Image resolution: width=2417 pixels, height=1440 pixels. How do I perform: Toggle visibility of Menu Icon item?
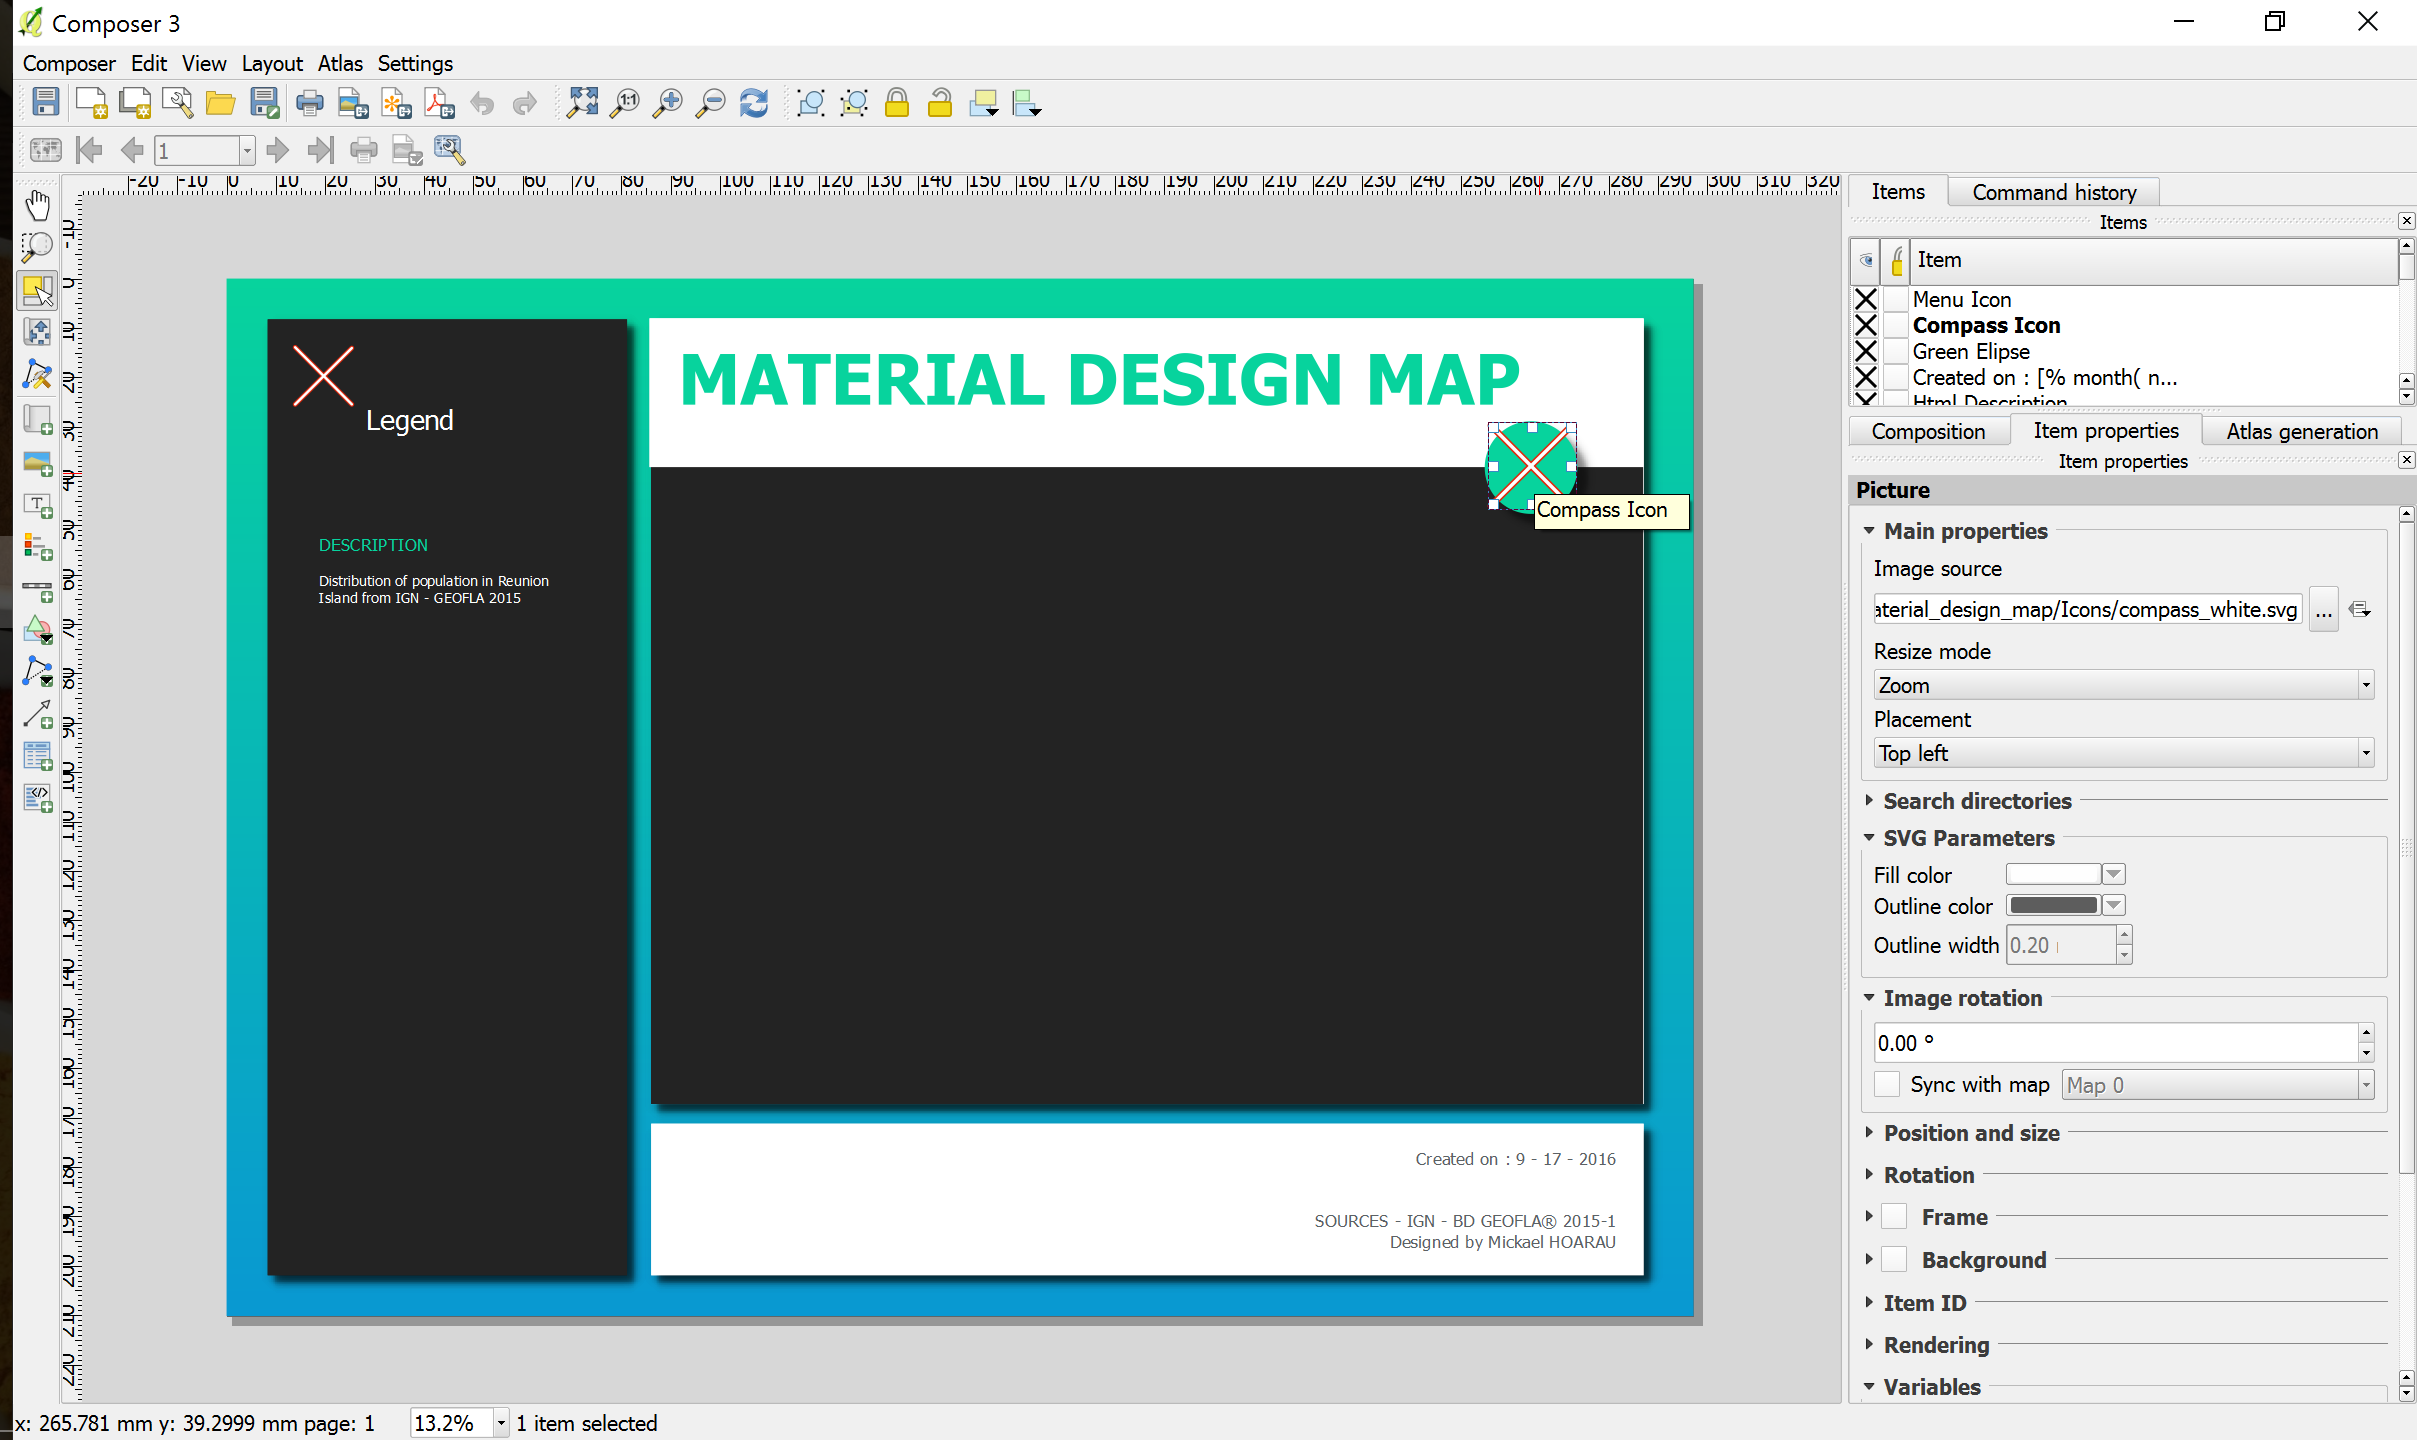[1865, 299]
